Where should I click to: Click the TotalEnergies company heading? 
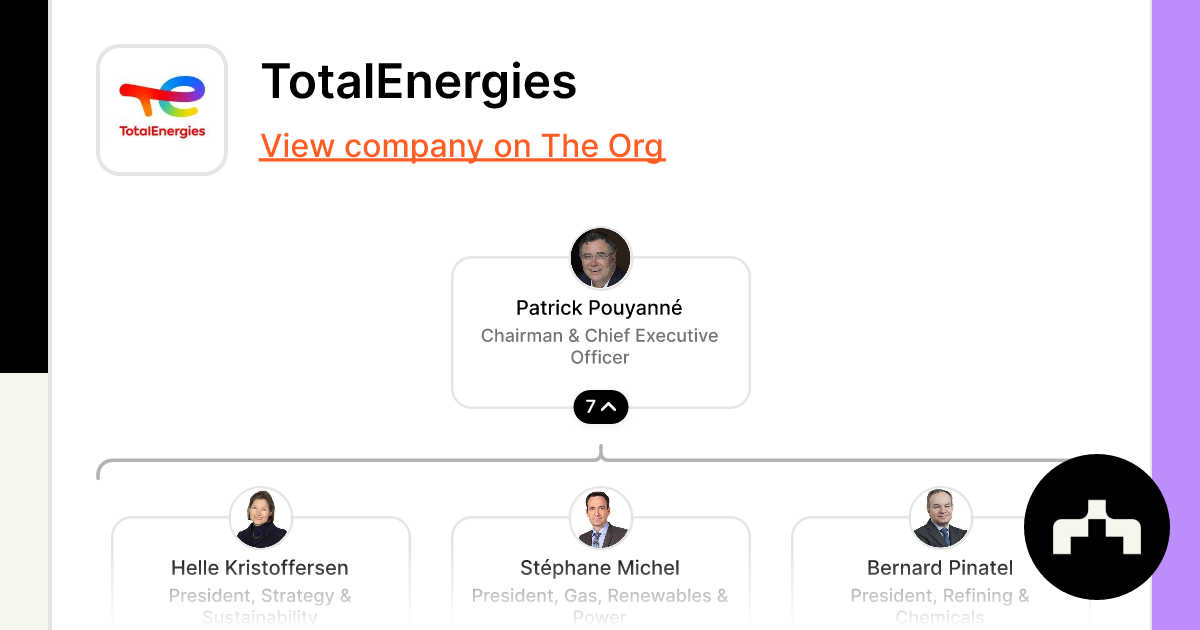419,82
